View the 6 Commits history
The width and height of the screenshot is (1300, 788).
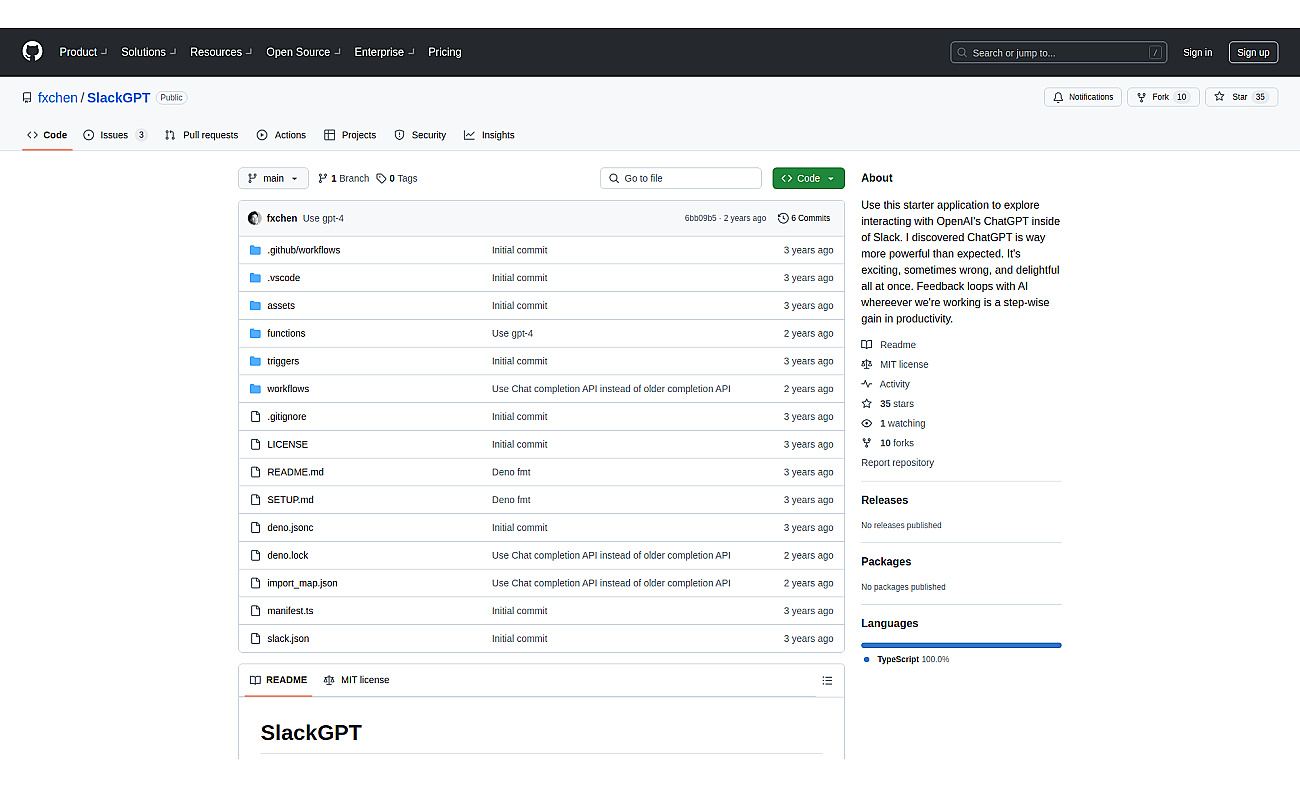pos(804,218)
